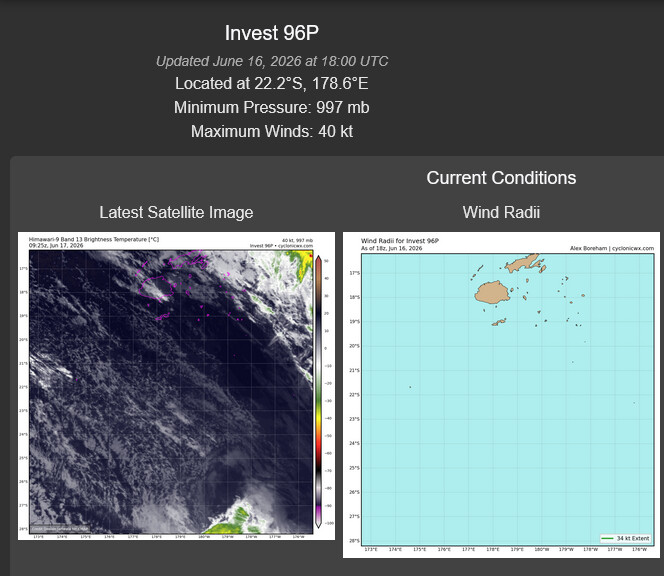664x576 pixels.
Task: Click 'Himawari-9 Band 13 Brightness Temperature' title
Action: pyautogui.click(x=94, y=239)
